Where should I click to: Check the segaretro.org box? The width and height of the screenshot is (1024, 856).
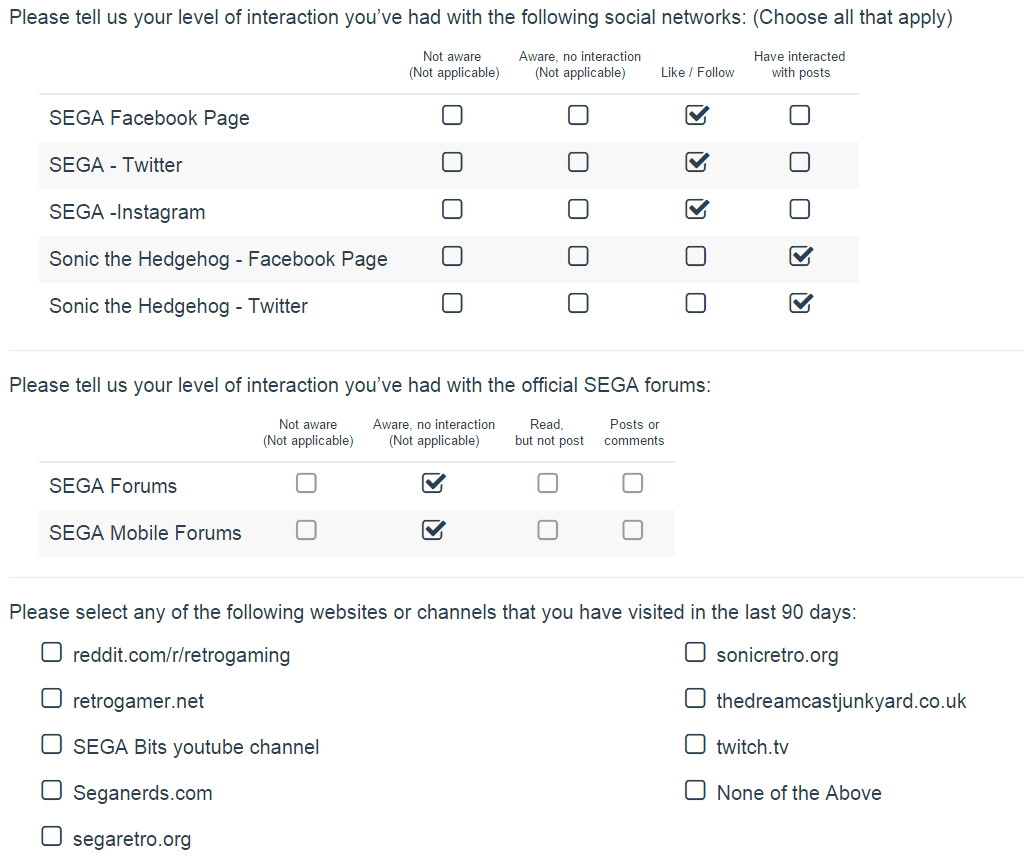coord(51,837)
